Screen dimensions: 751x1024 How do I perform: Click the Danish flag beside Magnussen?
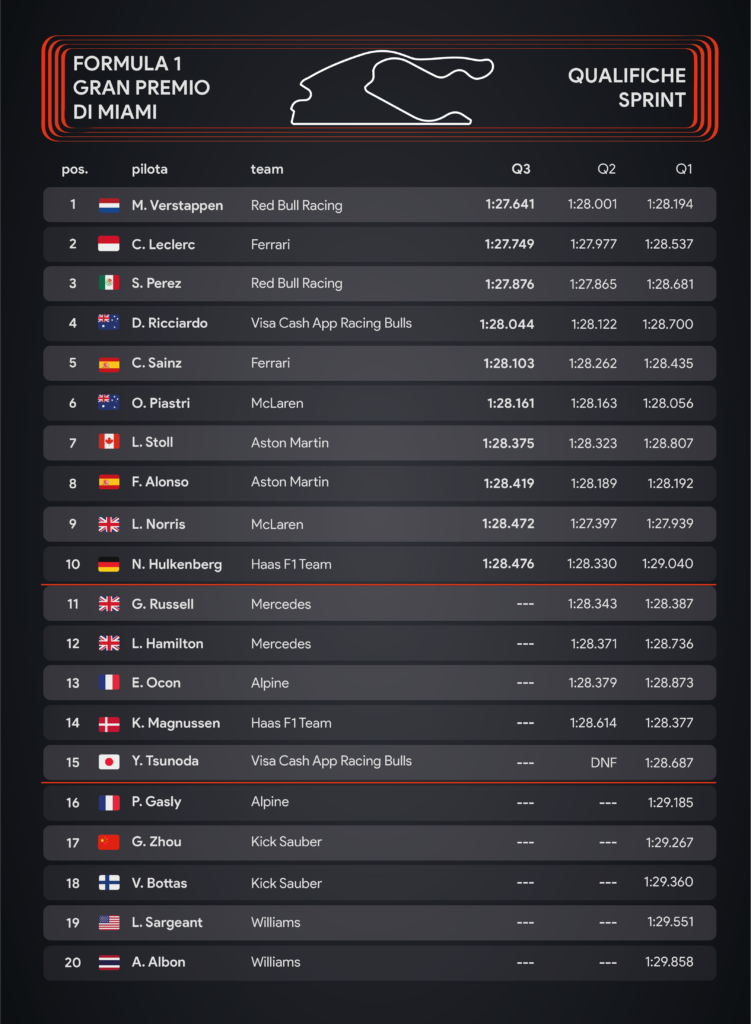click(x=108, y=724)
